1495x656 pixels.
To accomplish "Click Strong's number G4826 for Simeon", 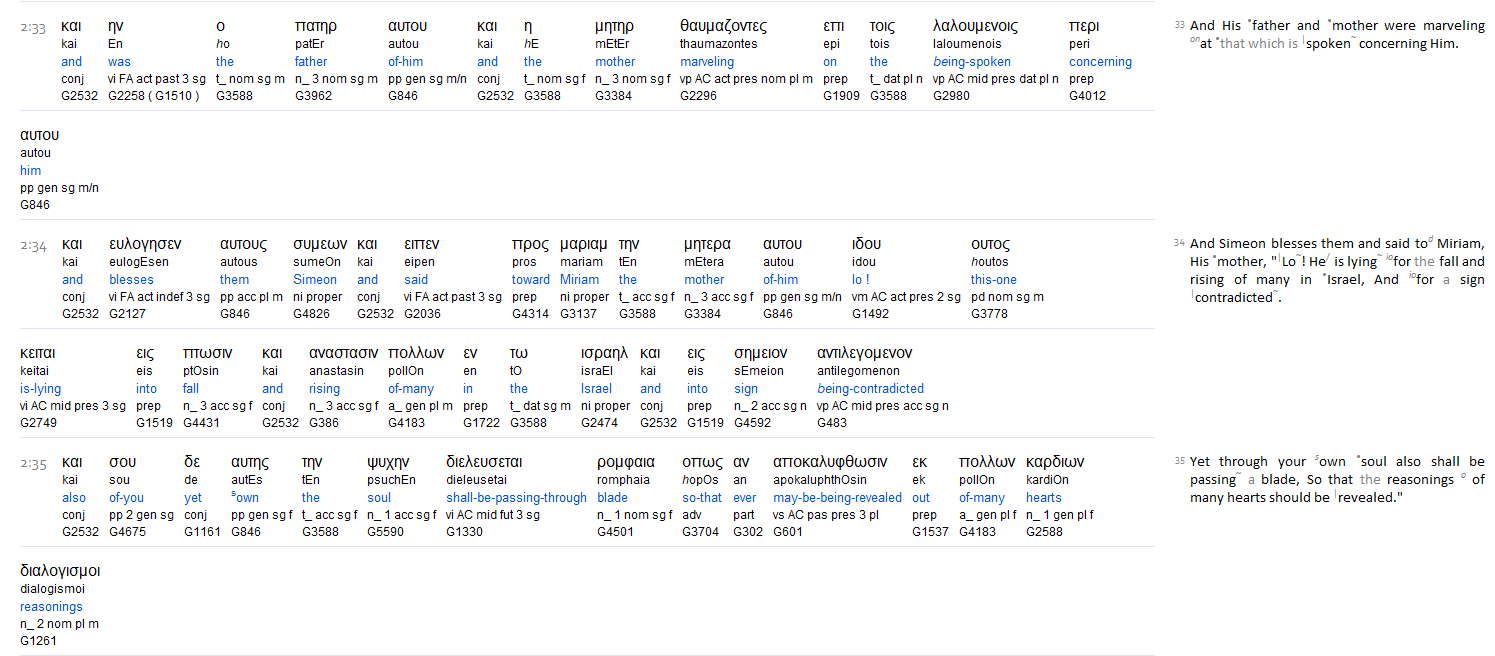I will (x=311, y=314).
